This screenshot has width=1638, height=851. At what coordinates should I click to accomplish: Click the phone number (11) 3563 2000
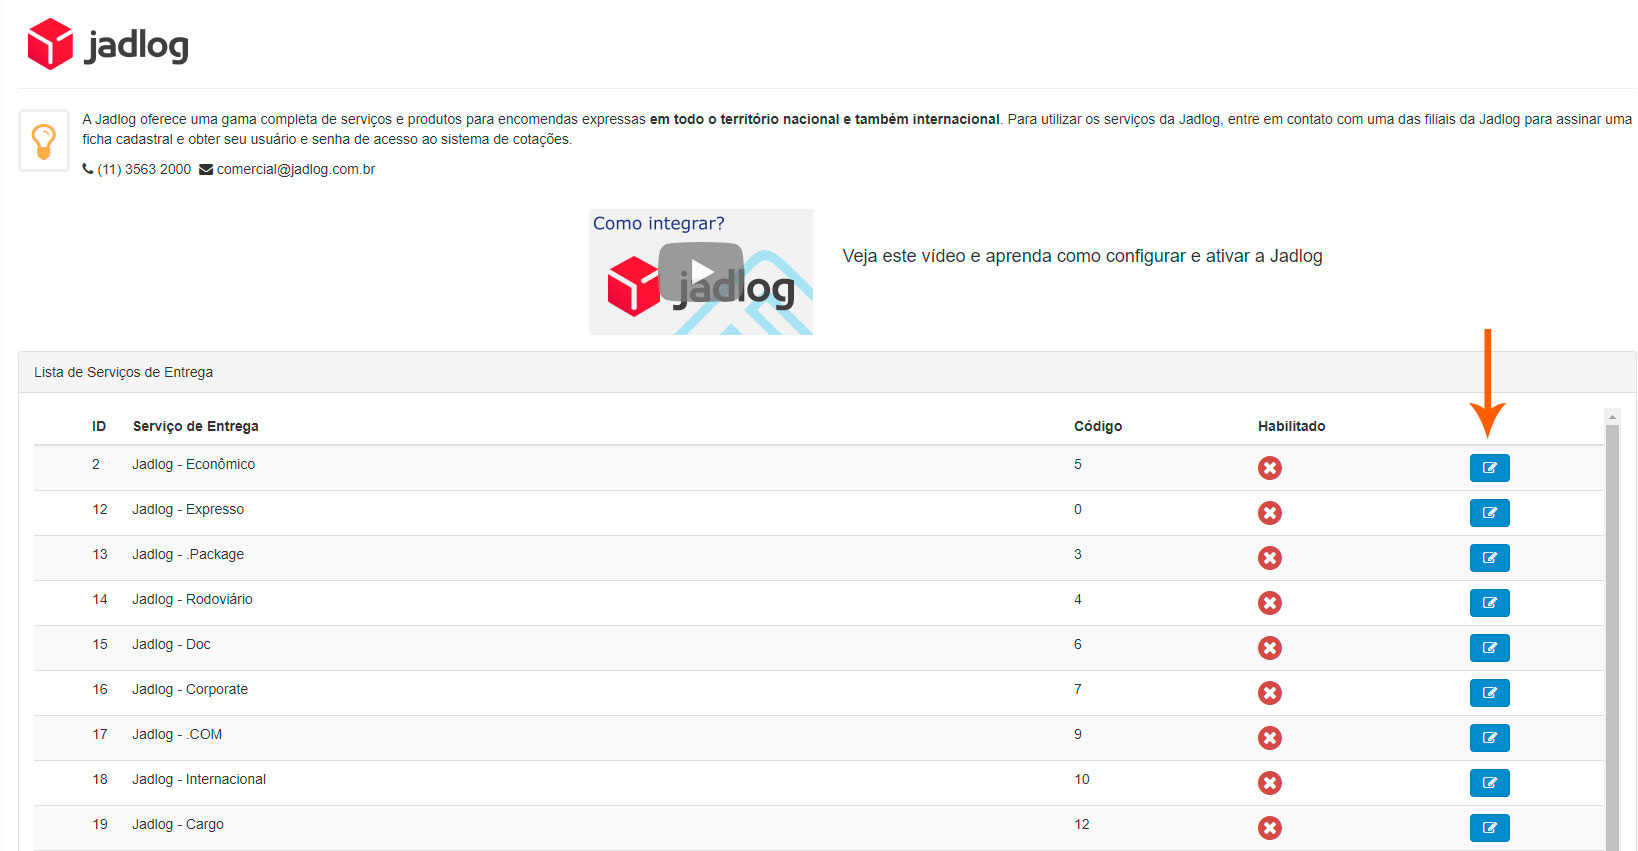pos(143,170)
